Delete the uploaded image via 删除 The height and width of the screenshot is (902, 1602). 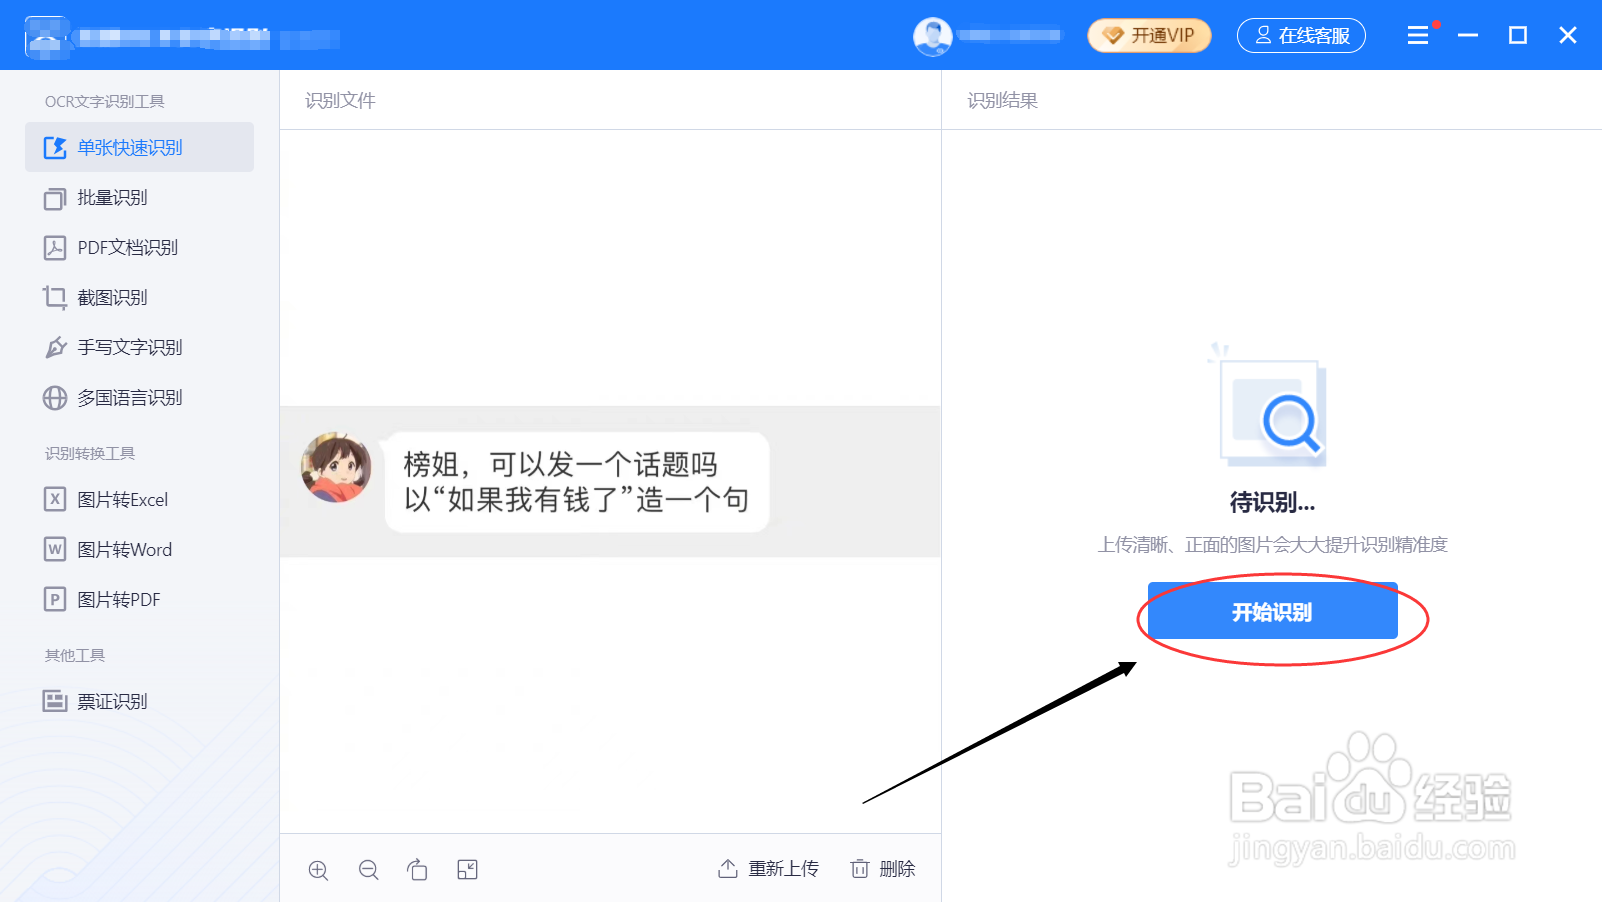point(884,869)
